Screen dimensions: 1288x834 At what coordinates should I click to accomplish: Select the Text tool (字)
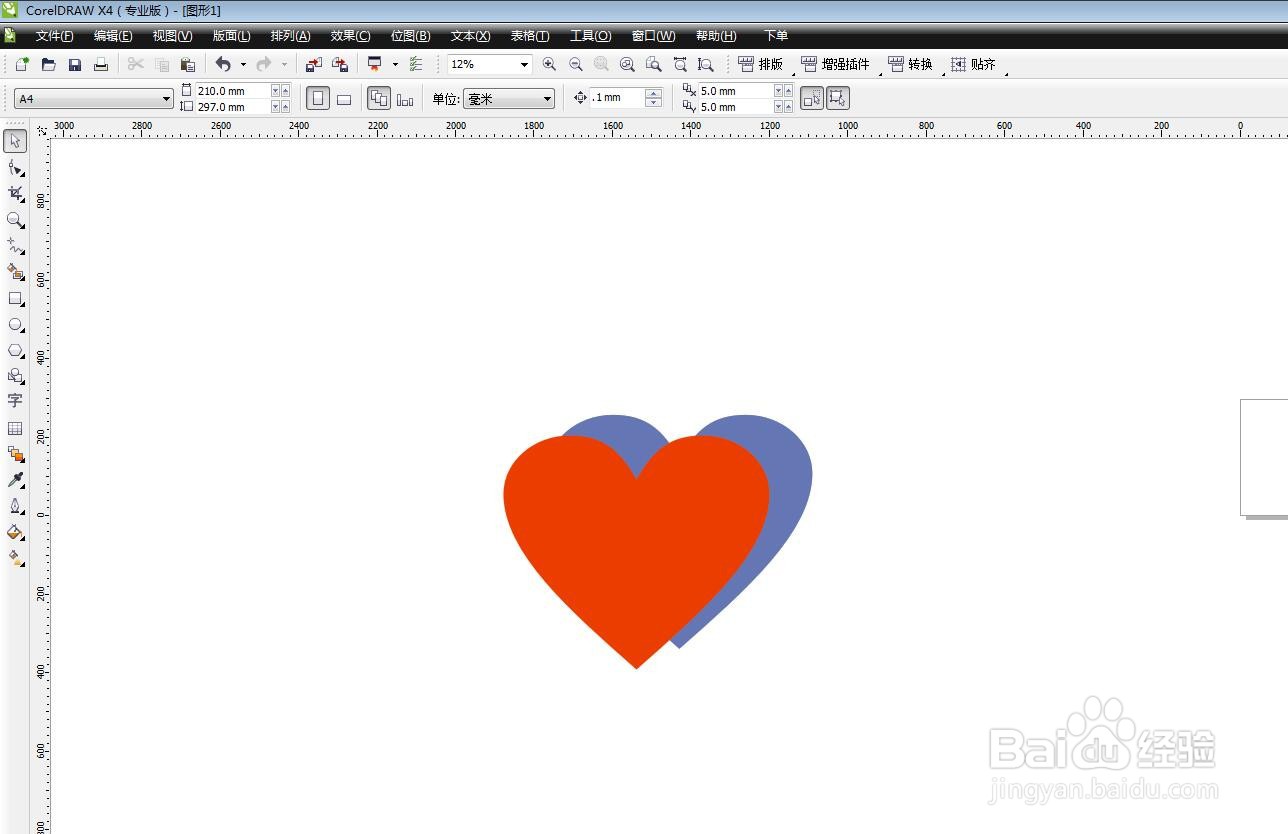click(15, 401)
